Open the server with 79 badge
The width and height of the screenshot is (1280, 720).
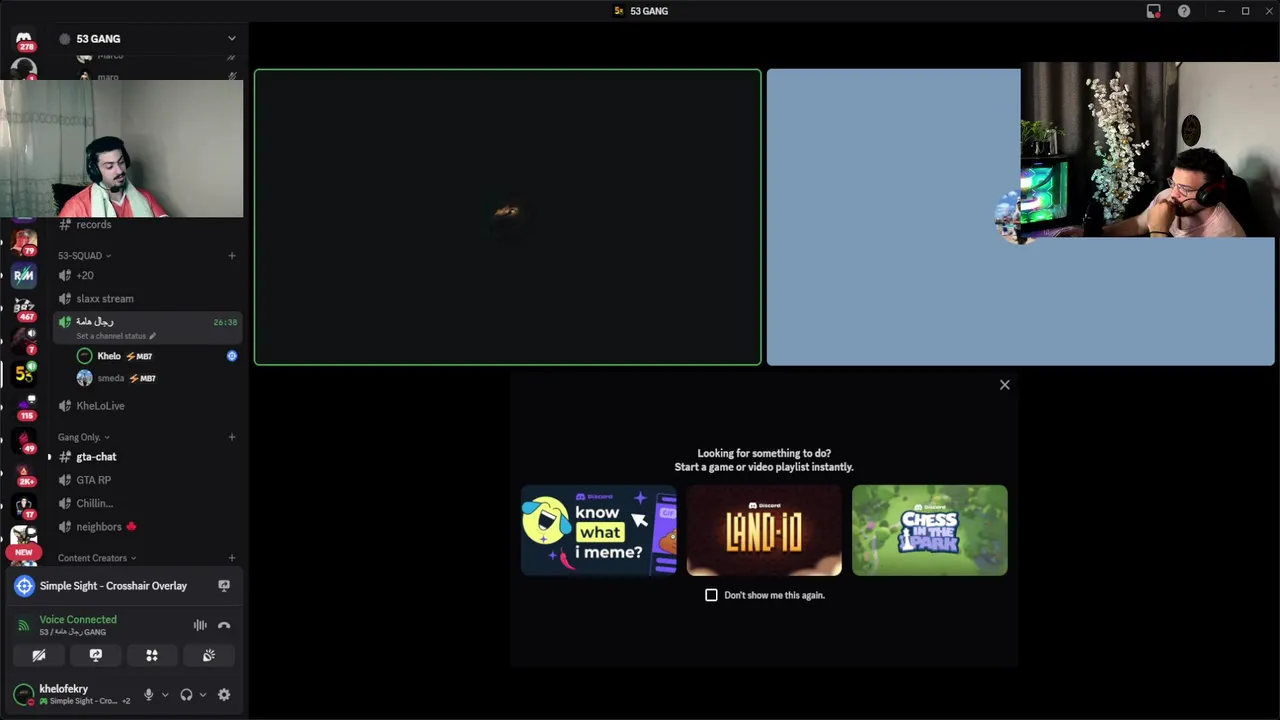pos(24,242)
